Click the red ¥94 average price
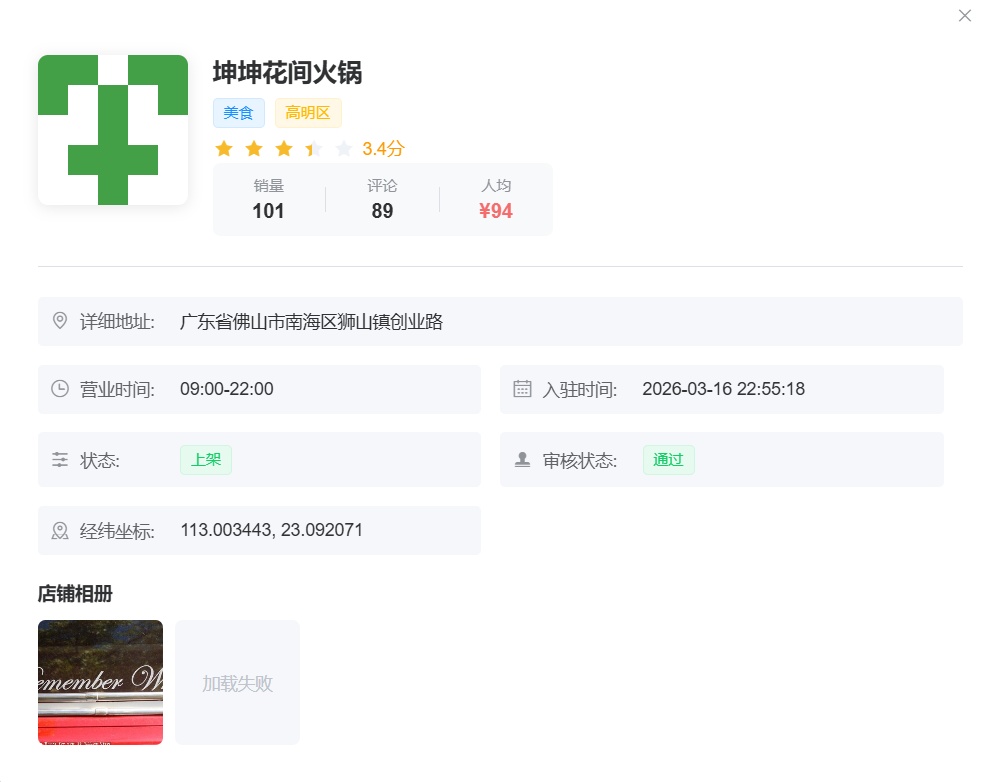This screenshot has height=782, width=997. click(x=495, y=211)
